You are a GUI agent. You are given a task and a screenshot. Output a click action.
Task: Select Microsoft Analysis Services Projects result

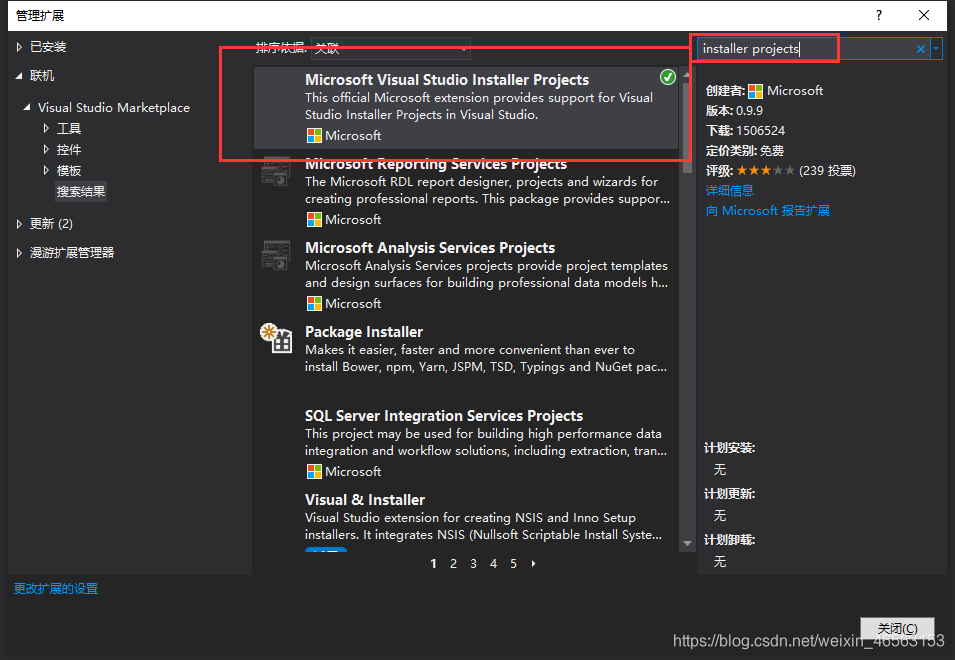(x=466, y=276)
